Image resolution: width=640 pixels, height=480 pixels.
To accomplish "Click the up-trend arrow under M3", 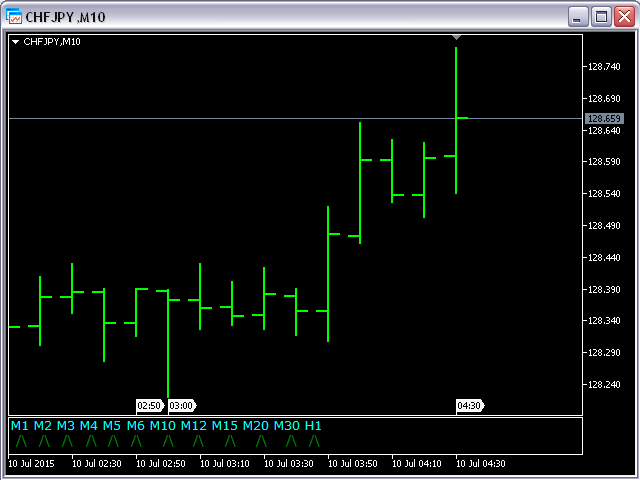I will pos(67,441).
